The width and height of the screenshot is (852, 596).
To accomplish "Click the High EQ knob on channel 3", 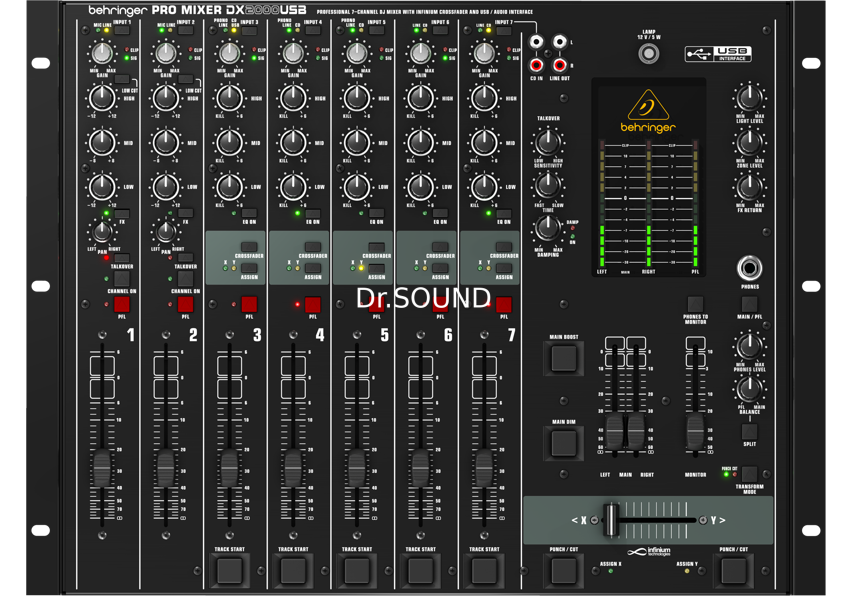I will (229, 98).
